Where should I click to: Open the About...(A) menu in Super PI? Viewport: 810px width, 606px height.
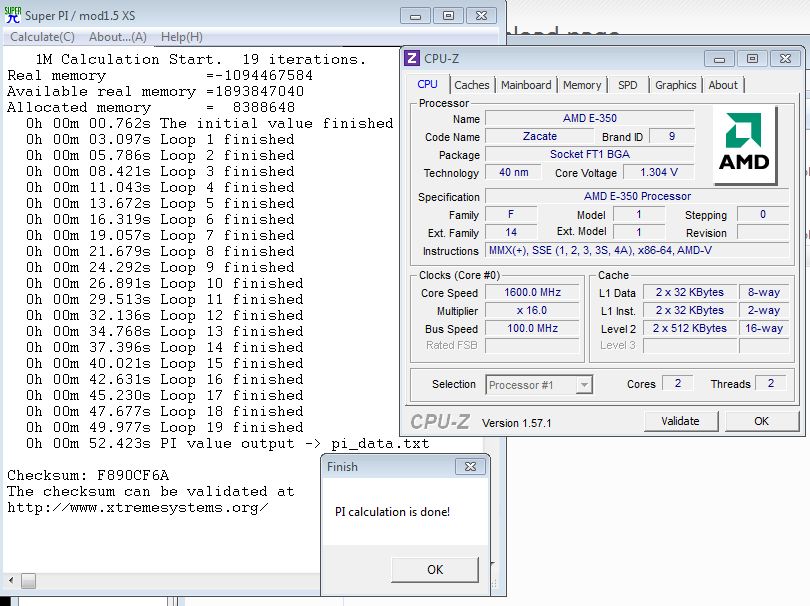tap(118, 37)
